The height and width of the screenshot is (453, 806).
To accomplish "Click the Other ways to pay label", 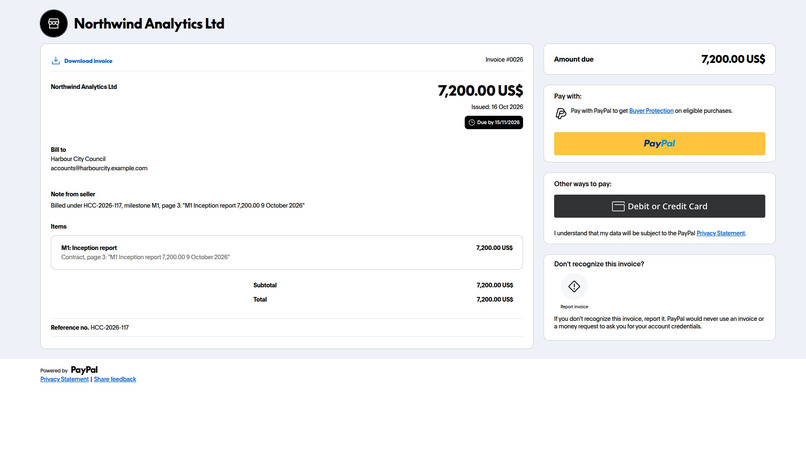I will 582,184.
